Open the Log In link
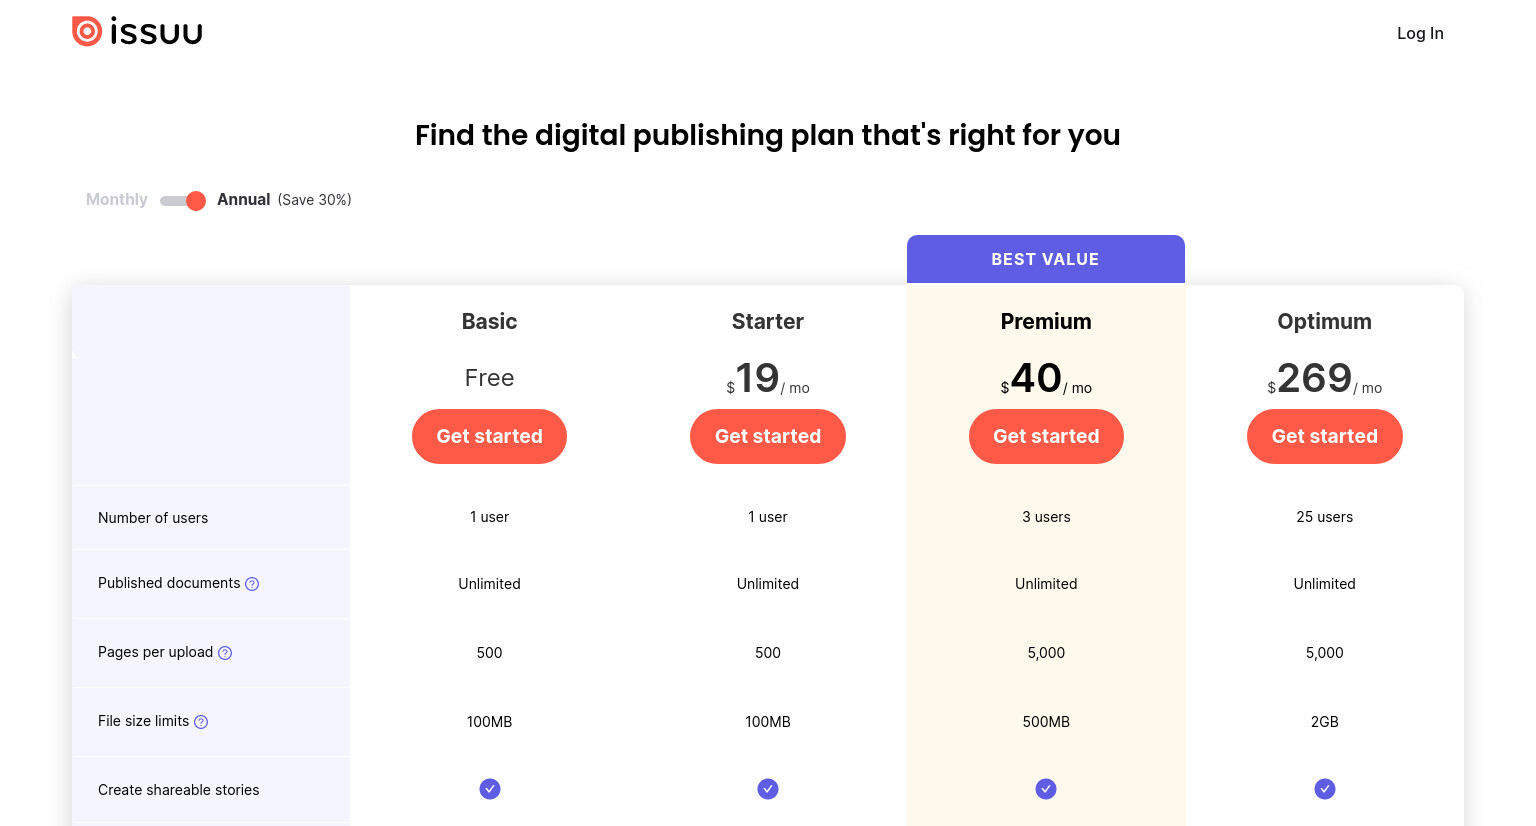 [1420, 33]
